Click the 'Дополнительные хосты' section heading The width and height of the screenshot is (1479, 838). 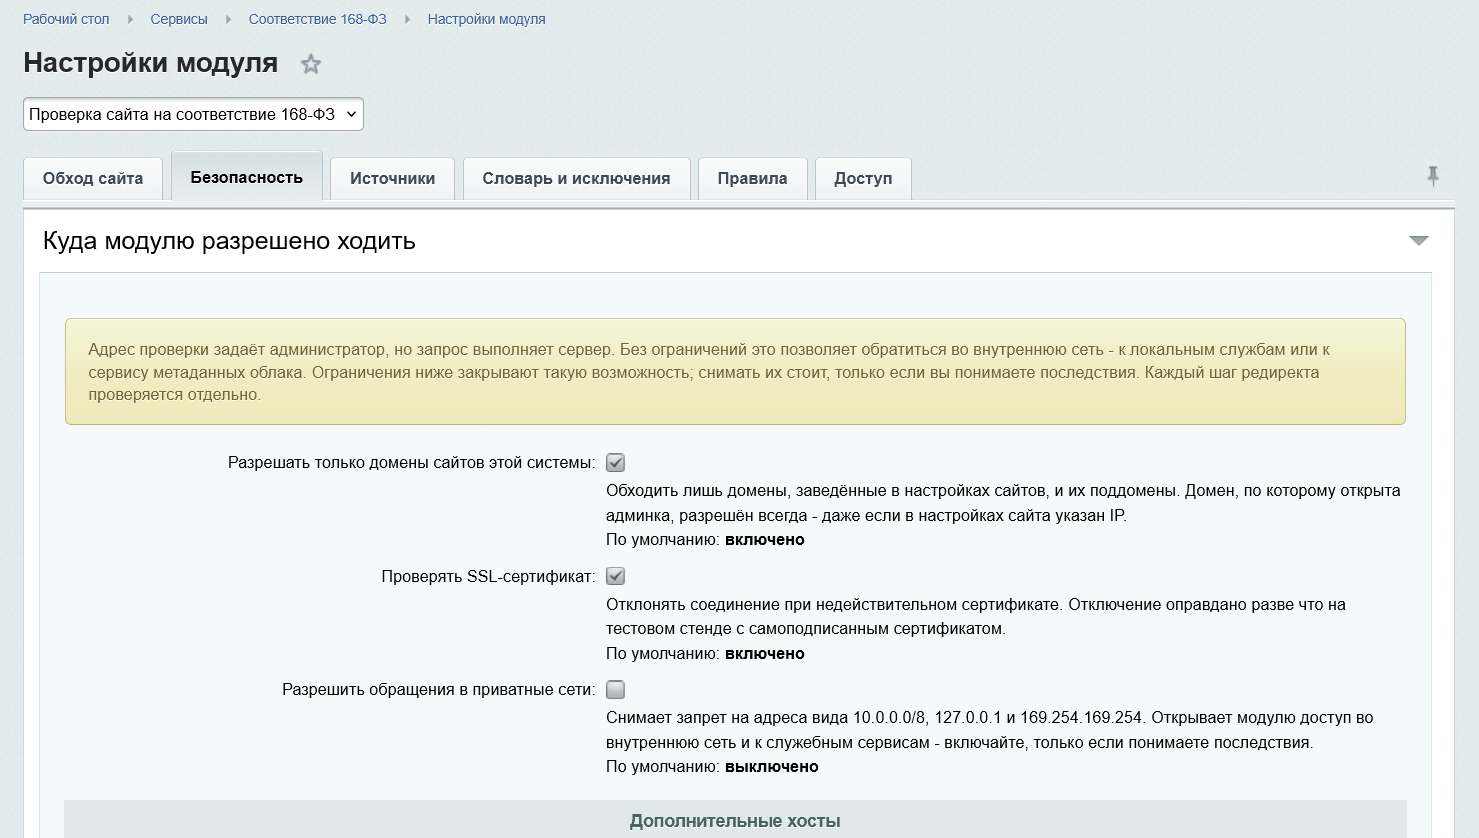click(735, 821)
